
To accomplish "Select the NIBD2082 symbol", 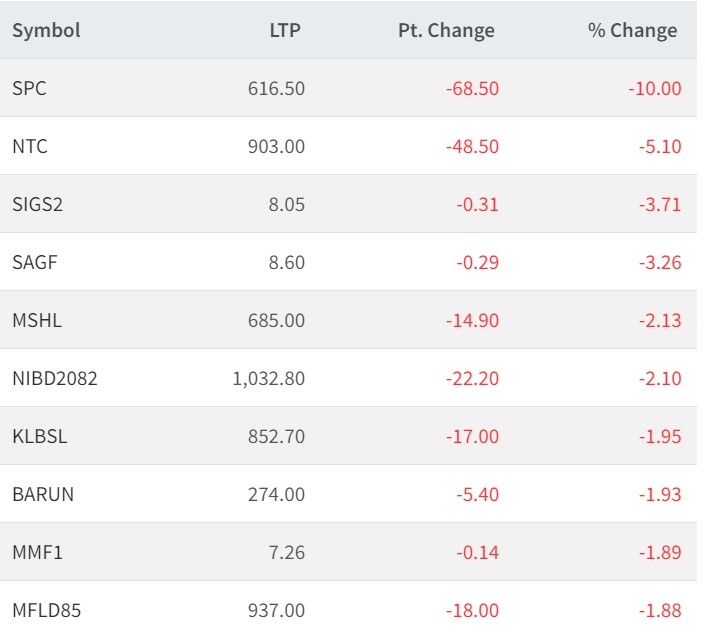I will (x=55, y=378).
